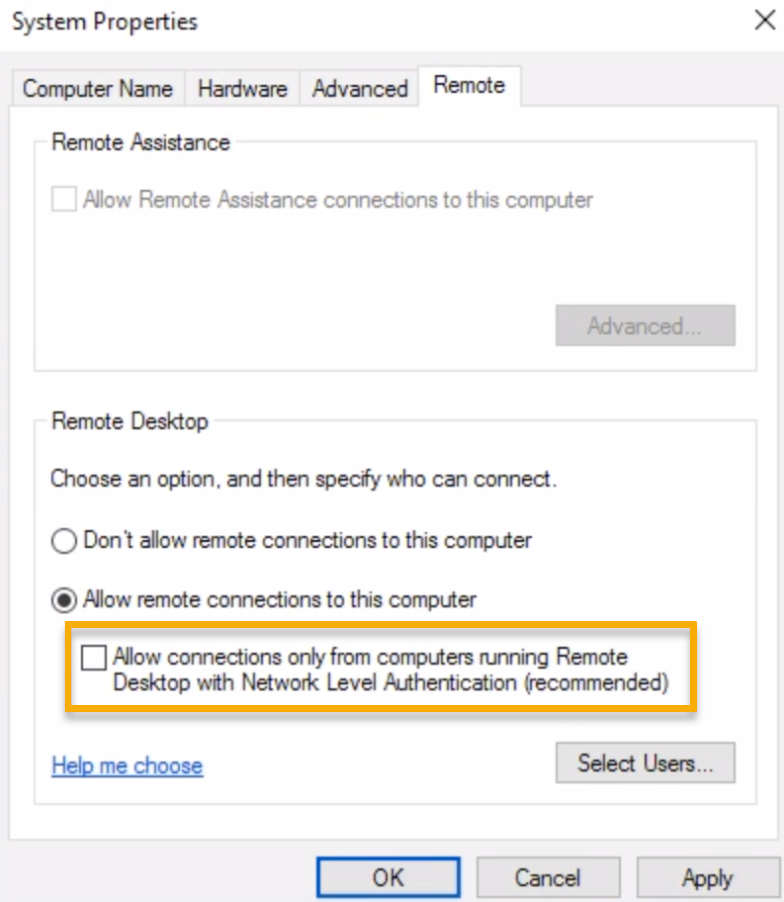This screenshot has height=902, width=784.
Task: Click the '(recommended)' text in NLA label
Action: [x=599, y=684]
